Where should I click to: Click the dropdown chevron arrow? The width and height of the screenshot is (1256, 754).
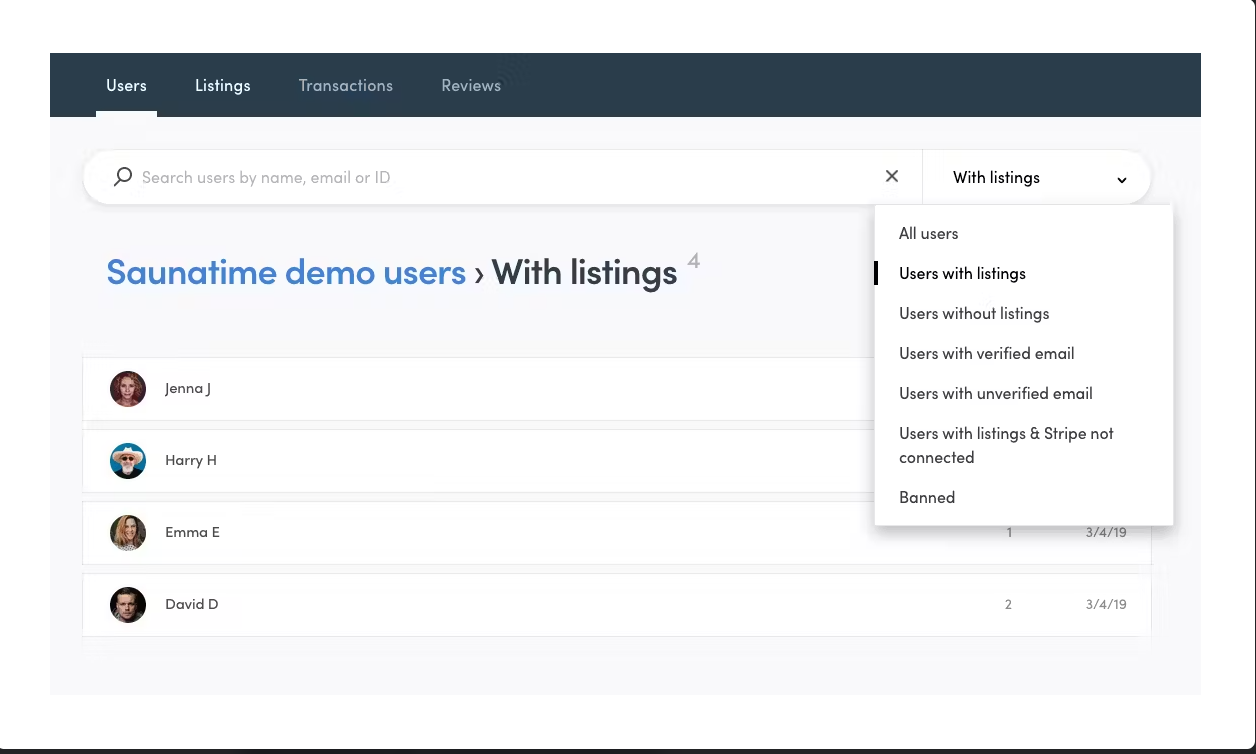[1122, 180]
